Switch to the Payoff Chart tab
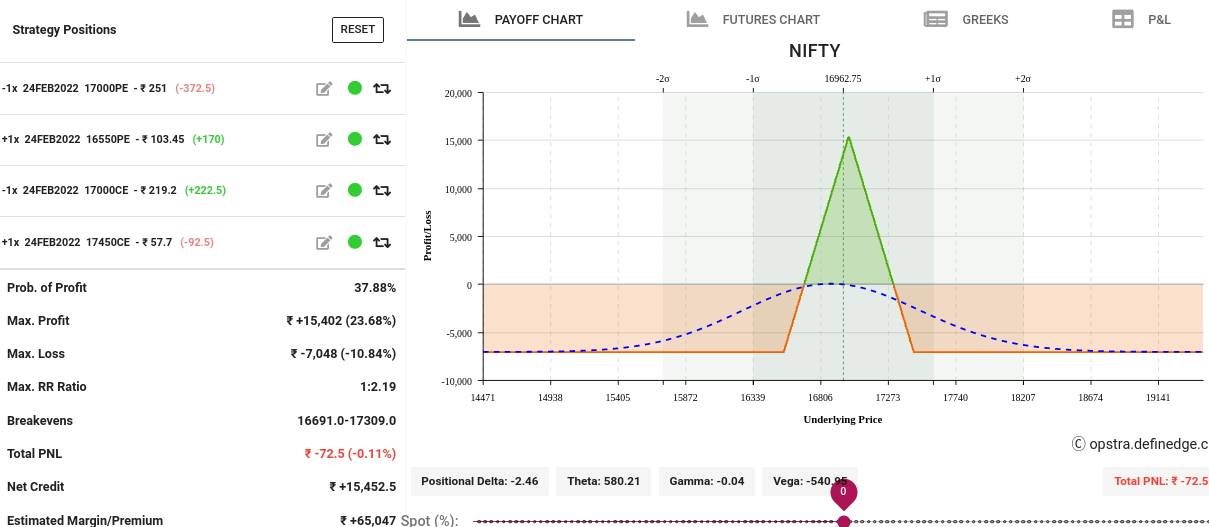This screenshot has width=1209, height=527. click(x=521, y=20)
